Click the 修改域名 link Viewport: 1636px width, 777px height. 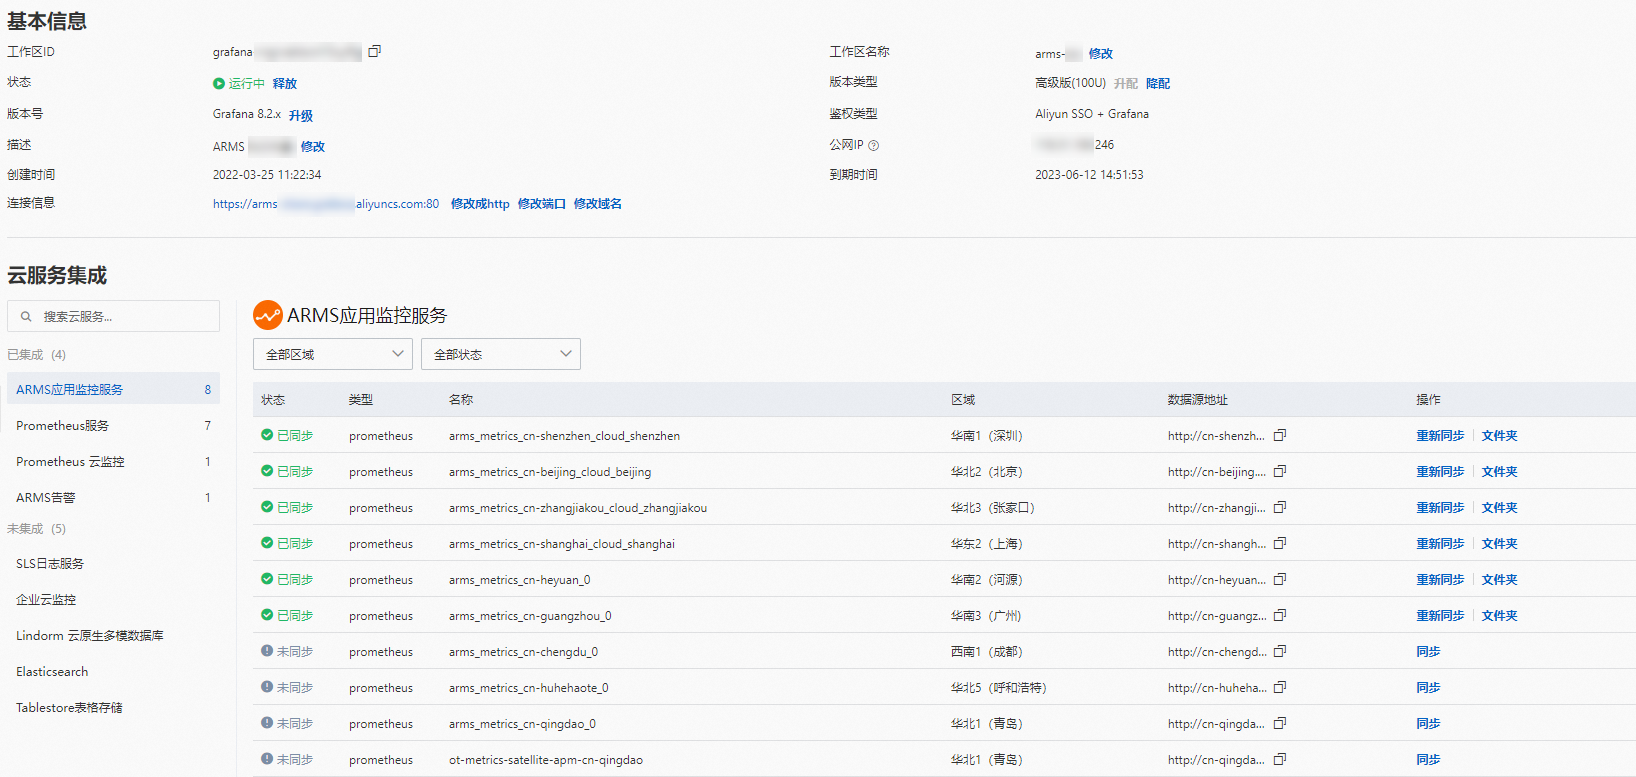point(598,203)
